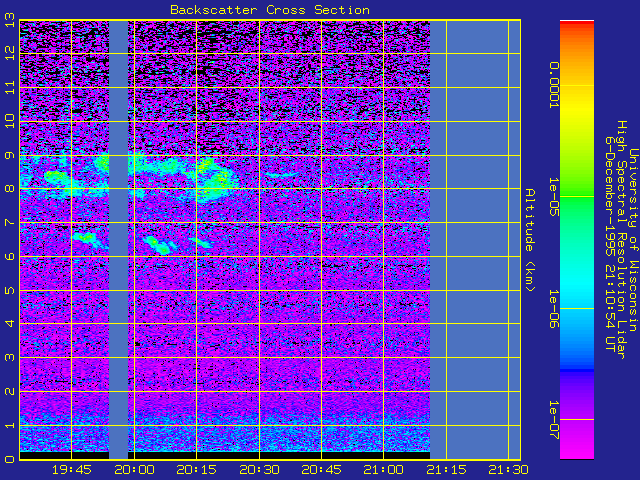Click the 1e-05 colorbar value label
This screenshot has height=480, width=640.
tap(553, 197)
